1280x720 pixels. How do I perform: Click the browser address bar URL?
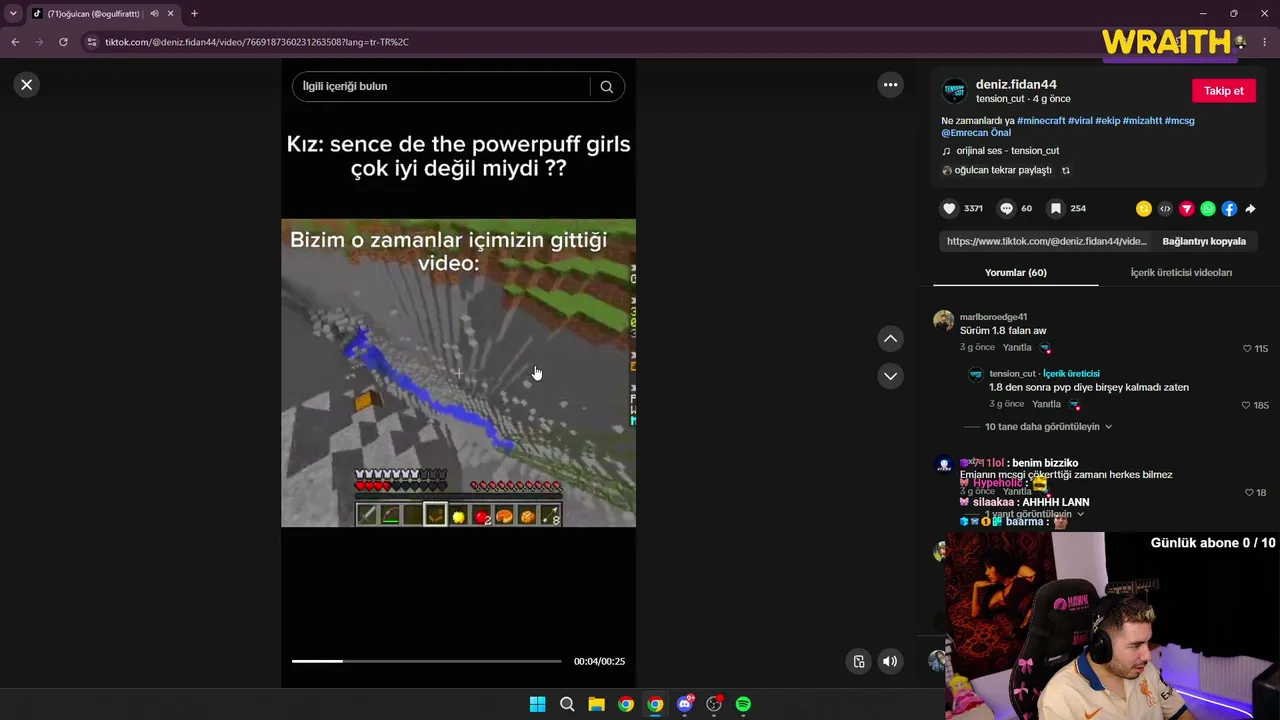[257, 42]
